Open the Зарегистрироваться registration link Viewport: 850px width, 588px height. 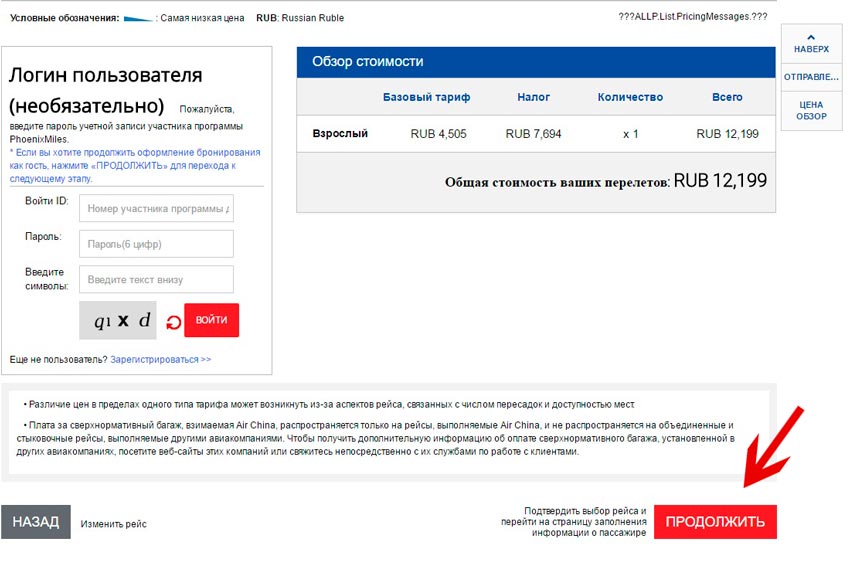[160, 359]
